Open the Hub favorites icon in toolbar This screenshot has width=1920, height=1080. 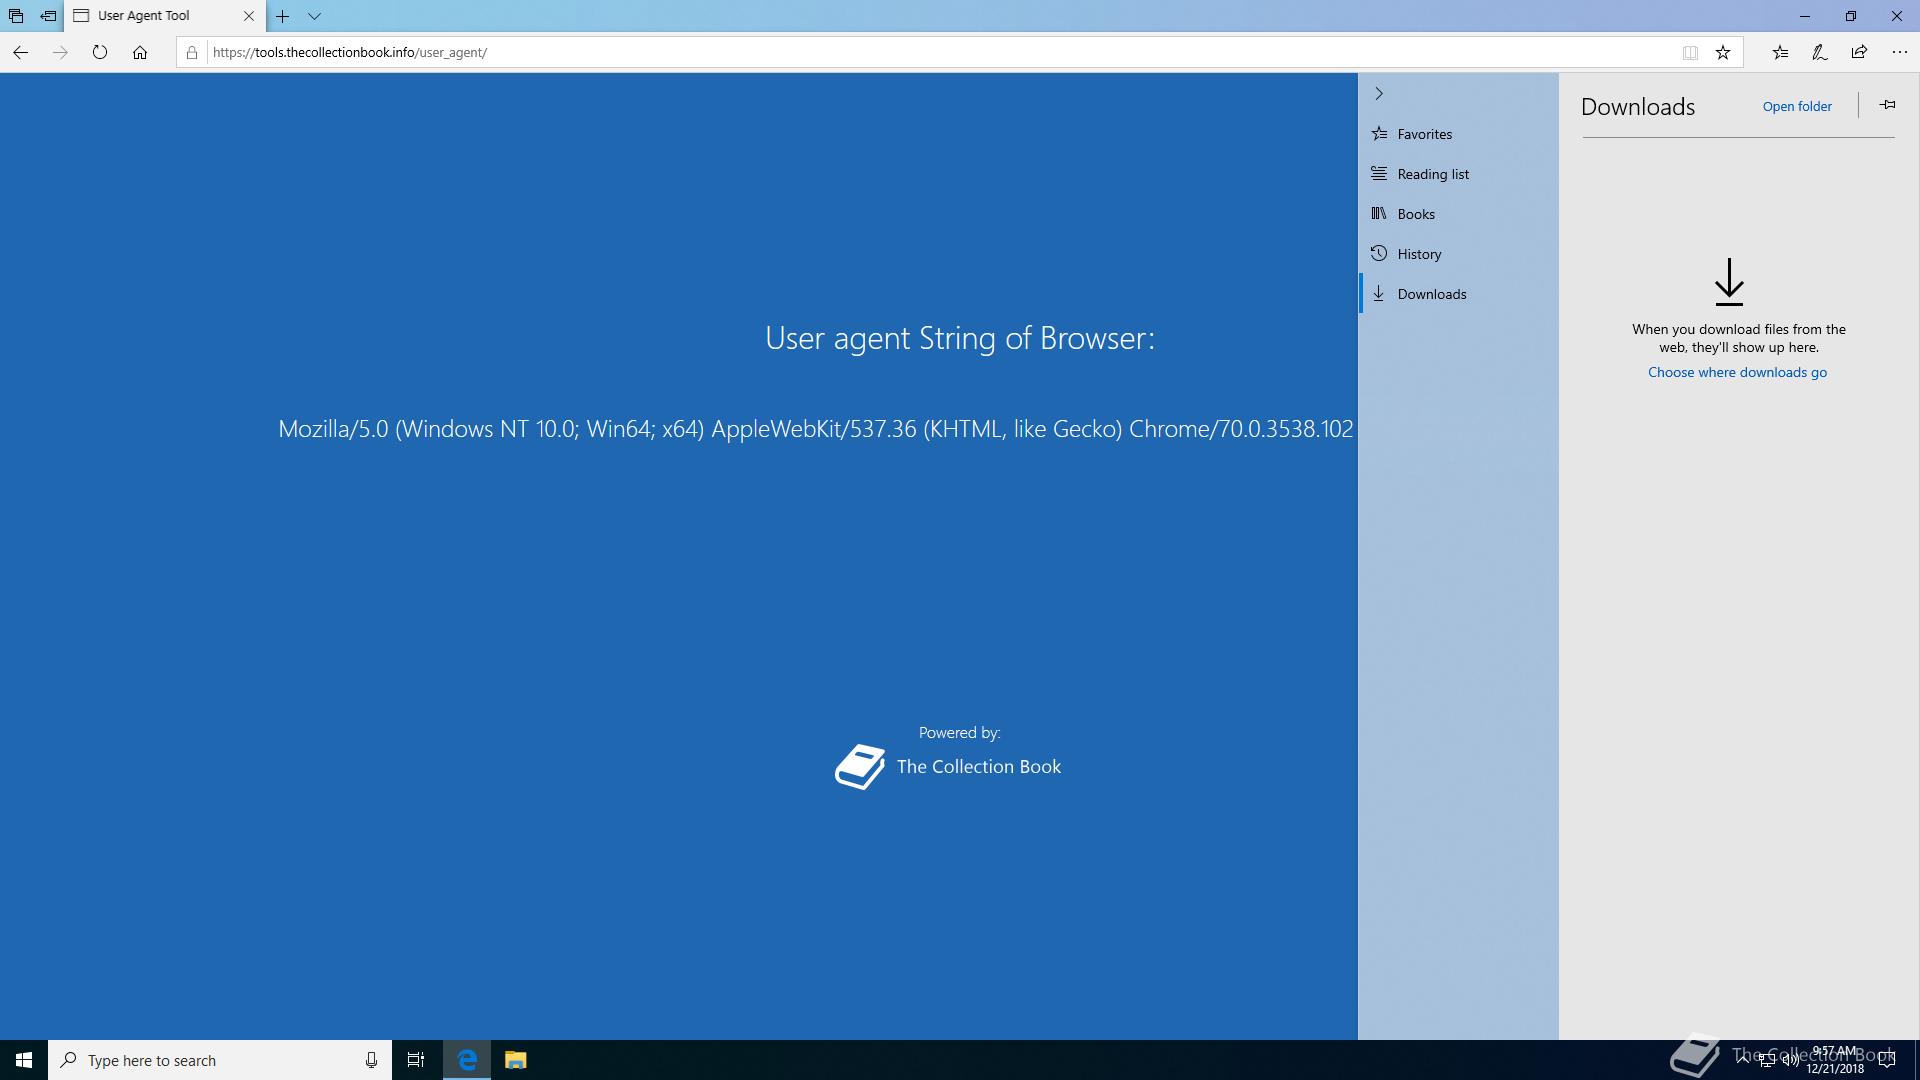(x=1780, y=52)
